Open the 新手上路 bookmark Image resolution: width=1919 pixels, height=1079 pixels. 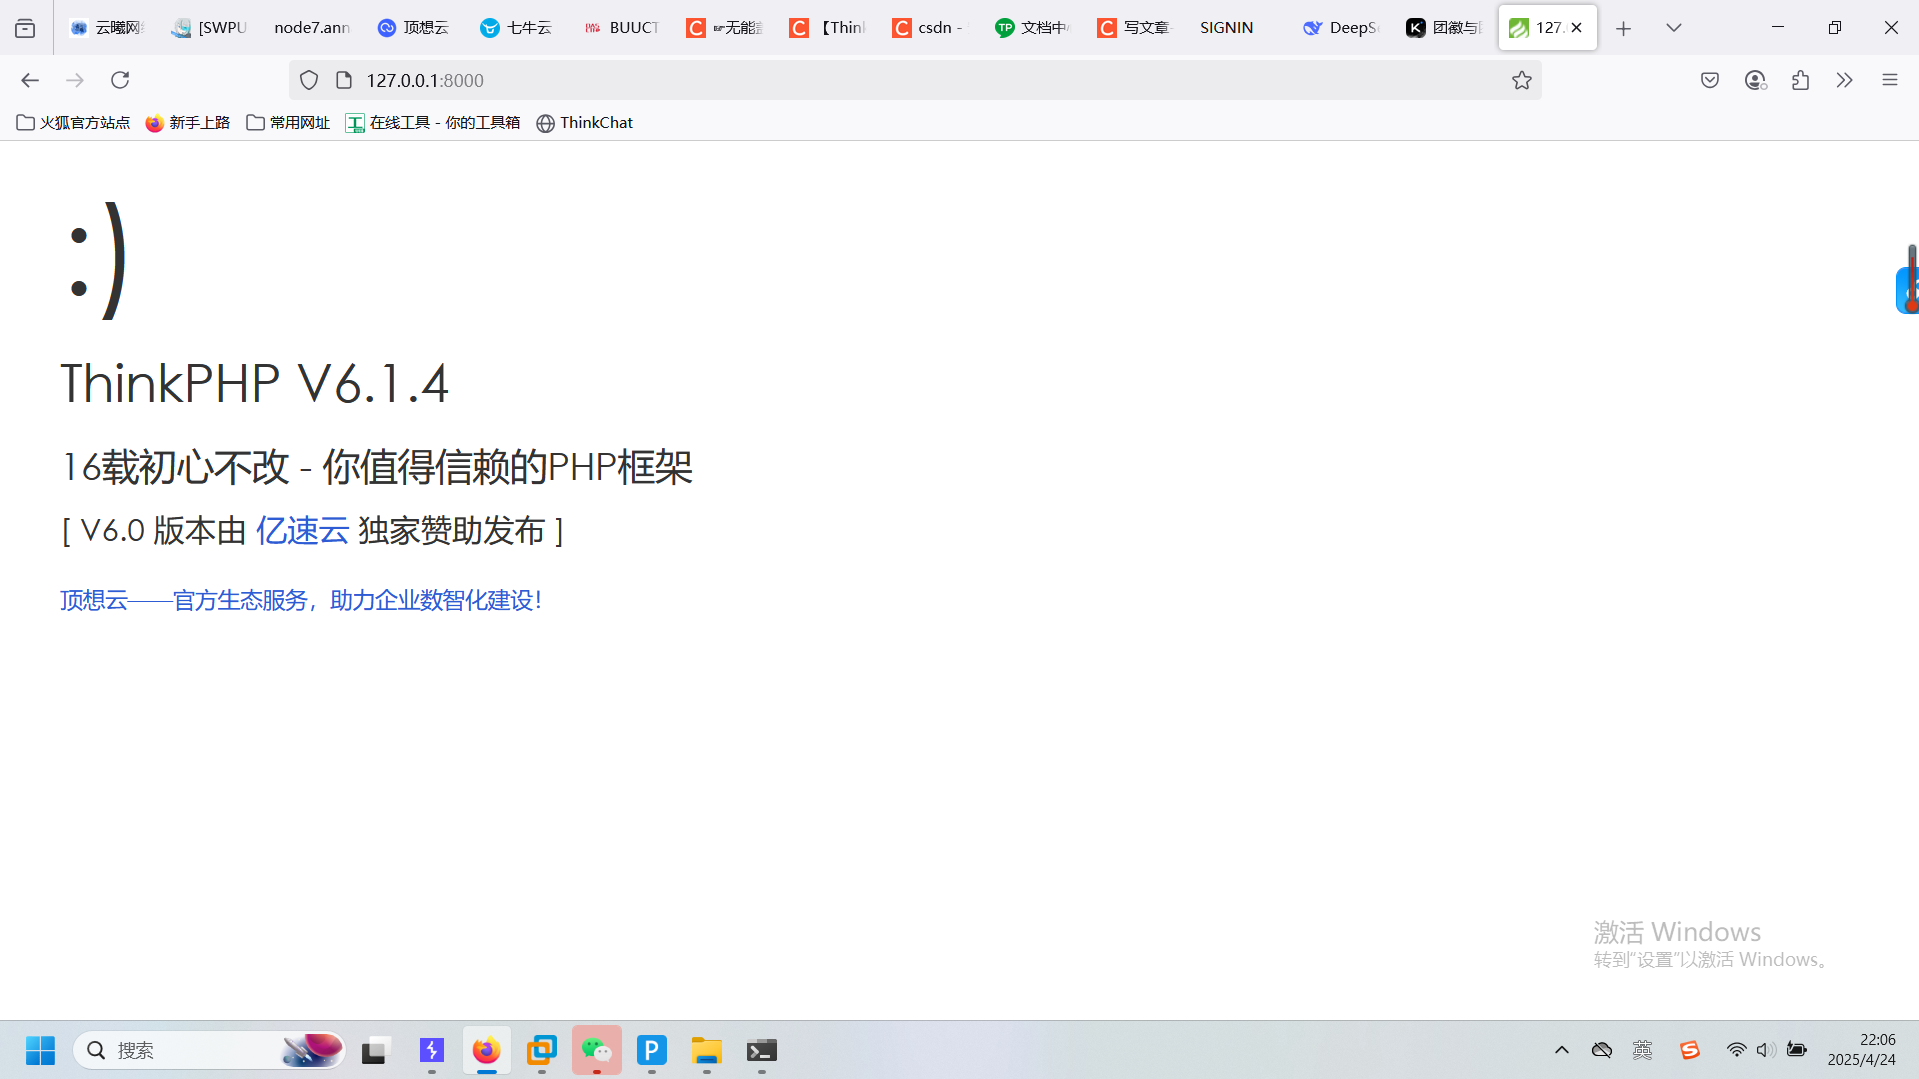tap(188, 122)
